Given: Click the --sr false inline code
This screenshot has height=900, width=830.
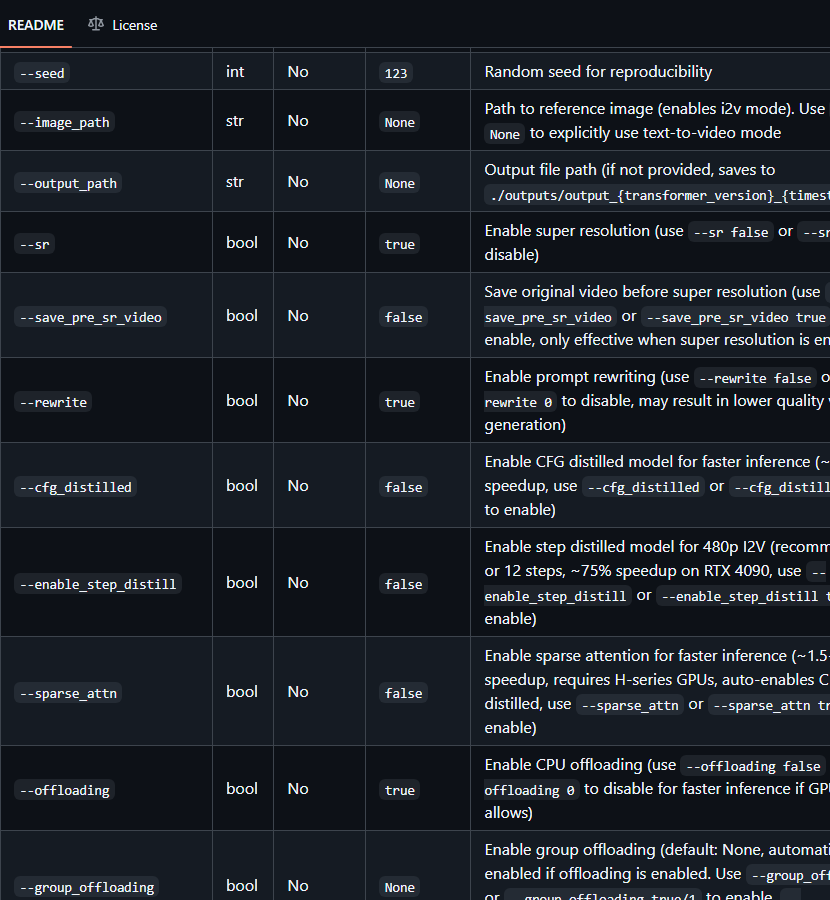Looking at the screenshot, I should 731,232.
